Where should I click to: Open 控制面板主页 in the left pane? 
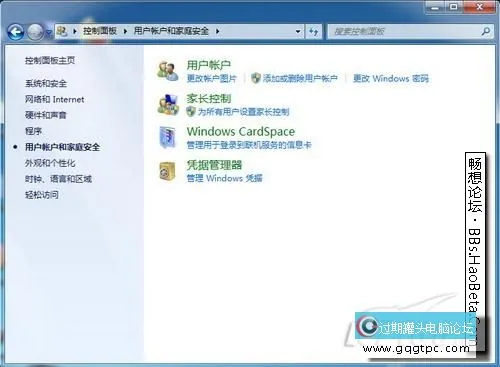click(50, 60)
